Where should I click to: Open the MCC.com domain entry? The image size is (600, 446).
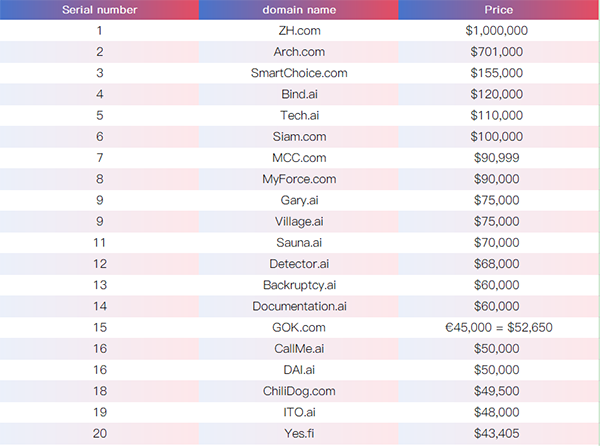click(x=299, y=158)
